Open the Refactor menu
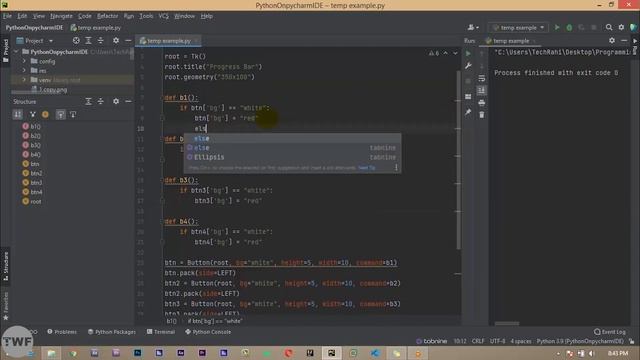Image resolution: width=640 pixels, height=360 pixels. pyautogui.click(x=107, y=16)
